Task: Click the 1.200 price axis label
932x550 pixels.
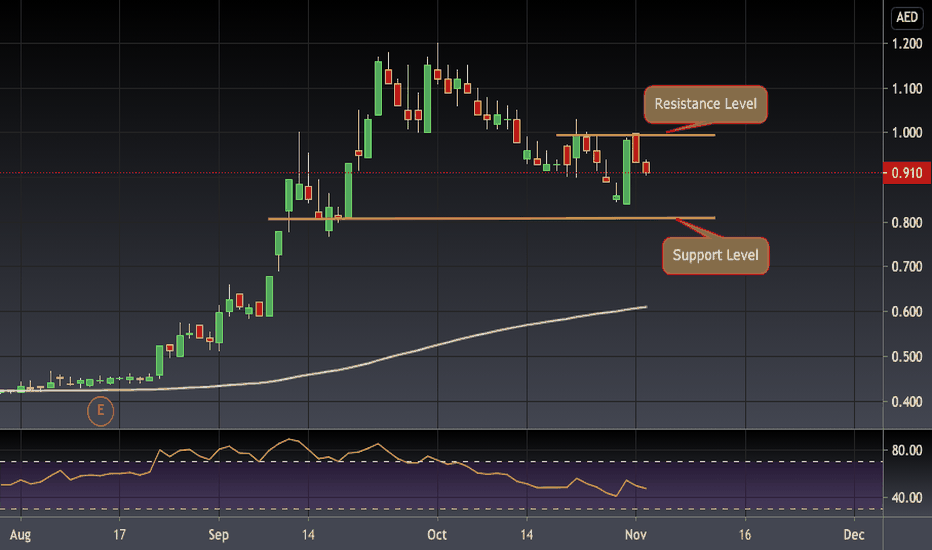Action: click(x=907, y=43)
